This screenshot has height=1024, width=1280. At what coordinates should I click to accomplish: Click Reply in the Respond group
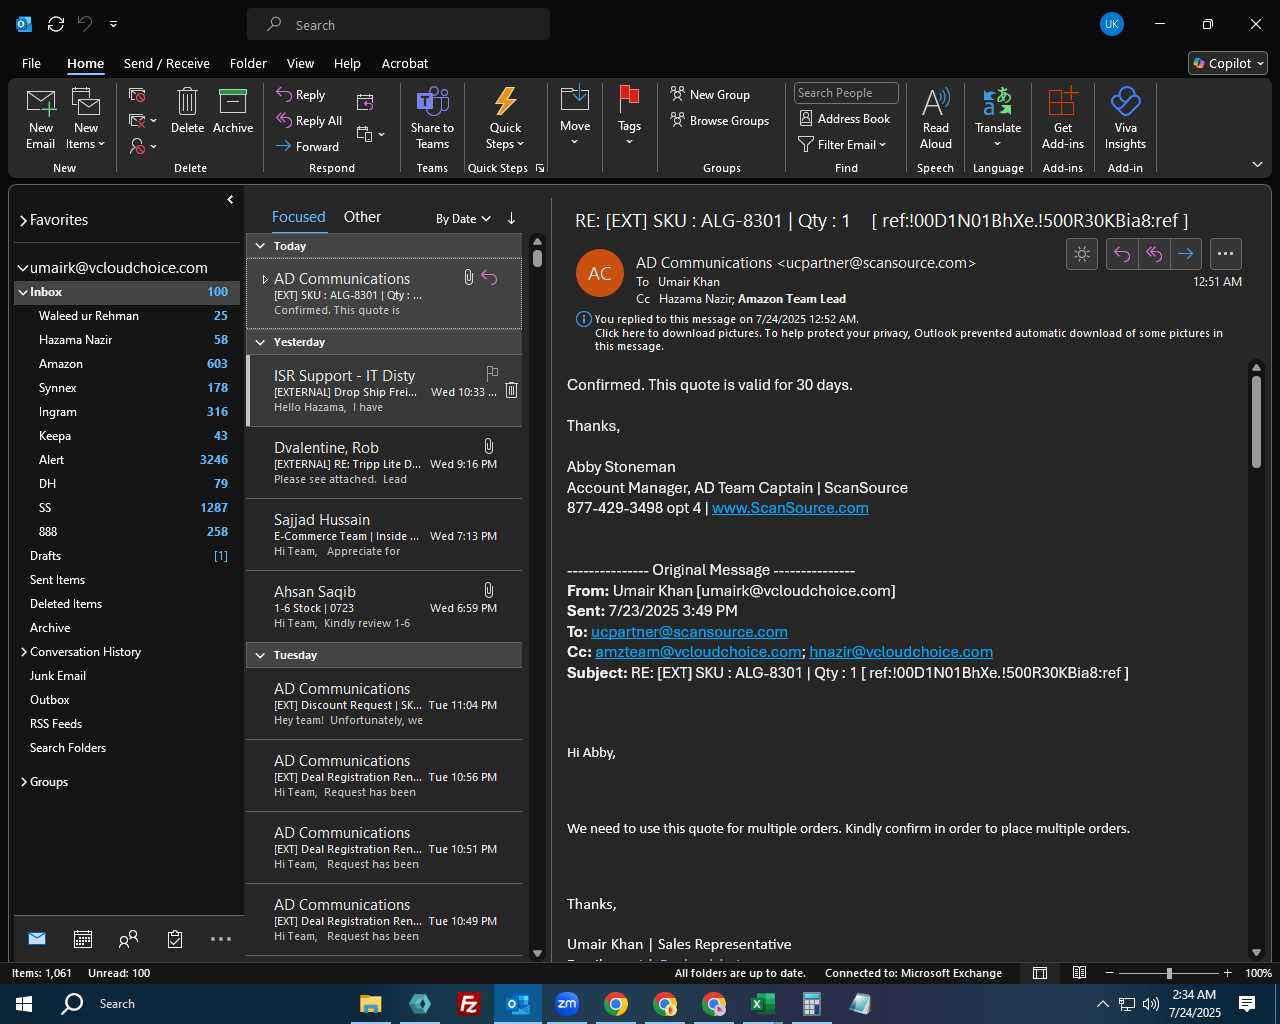point(301,94)
